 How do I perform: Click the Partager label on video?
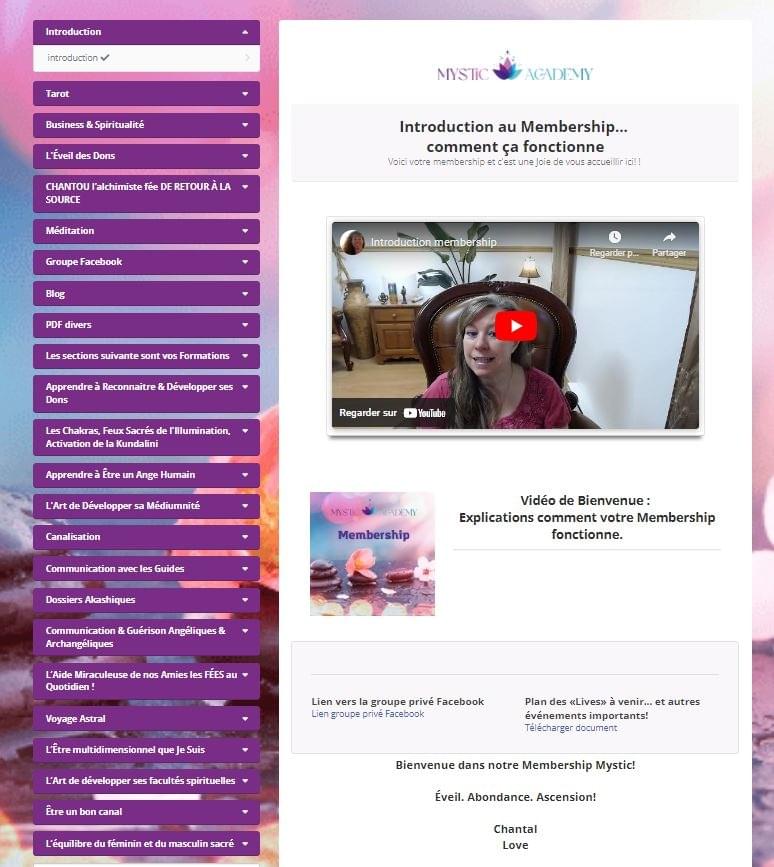point(669,253)
